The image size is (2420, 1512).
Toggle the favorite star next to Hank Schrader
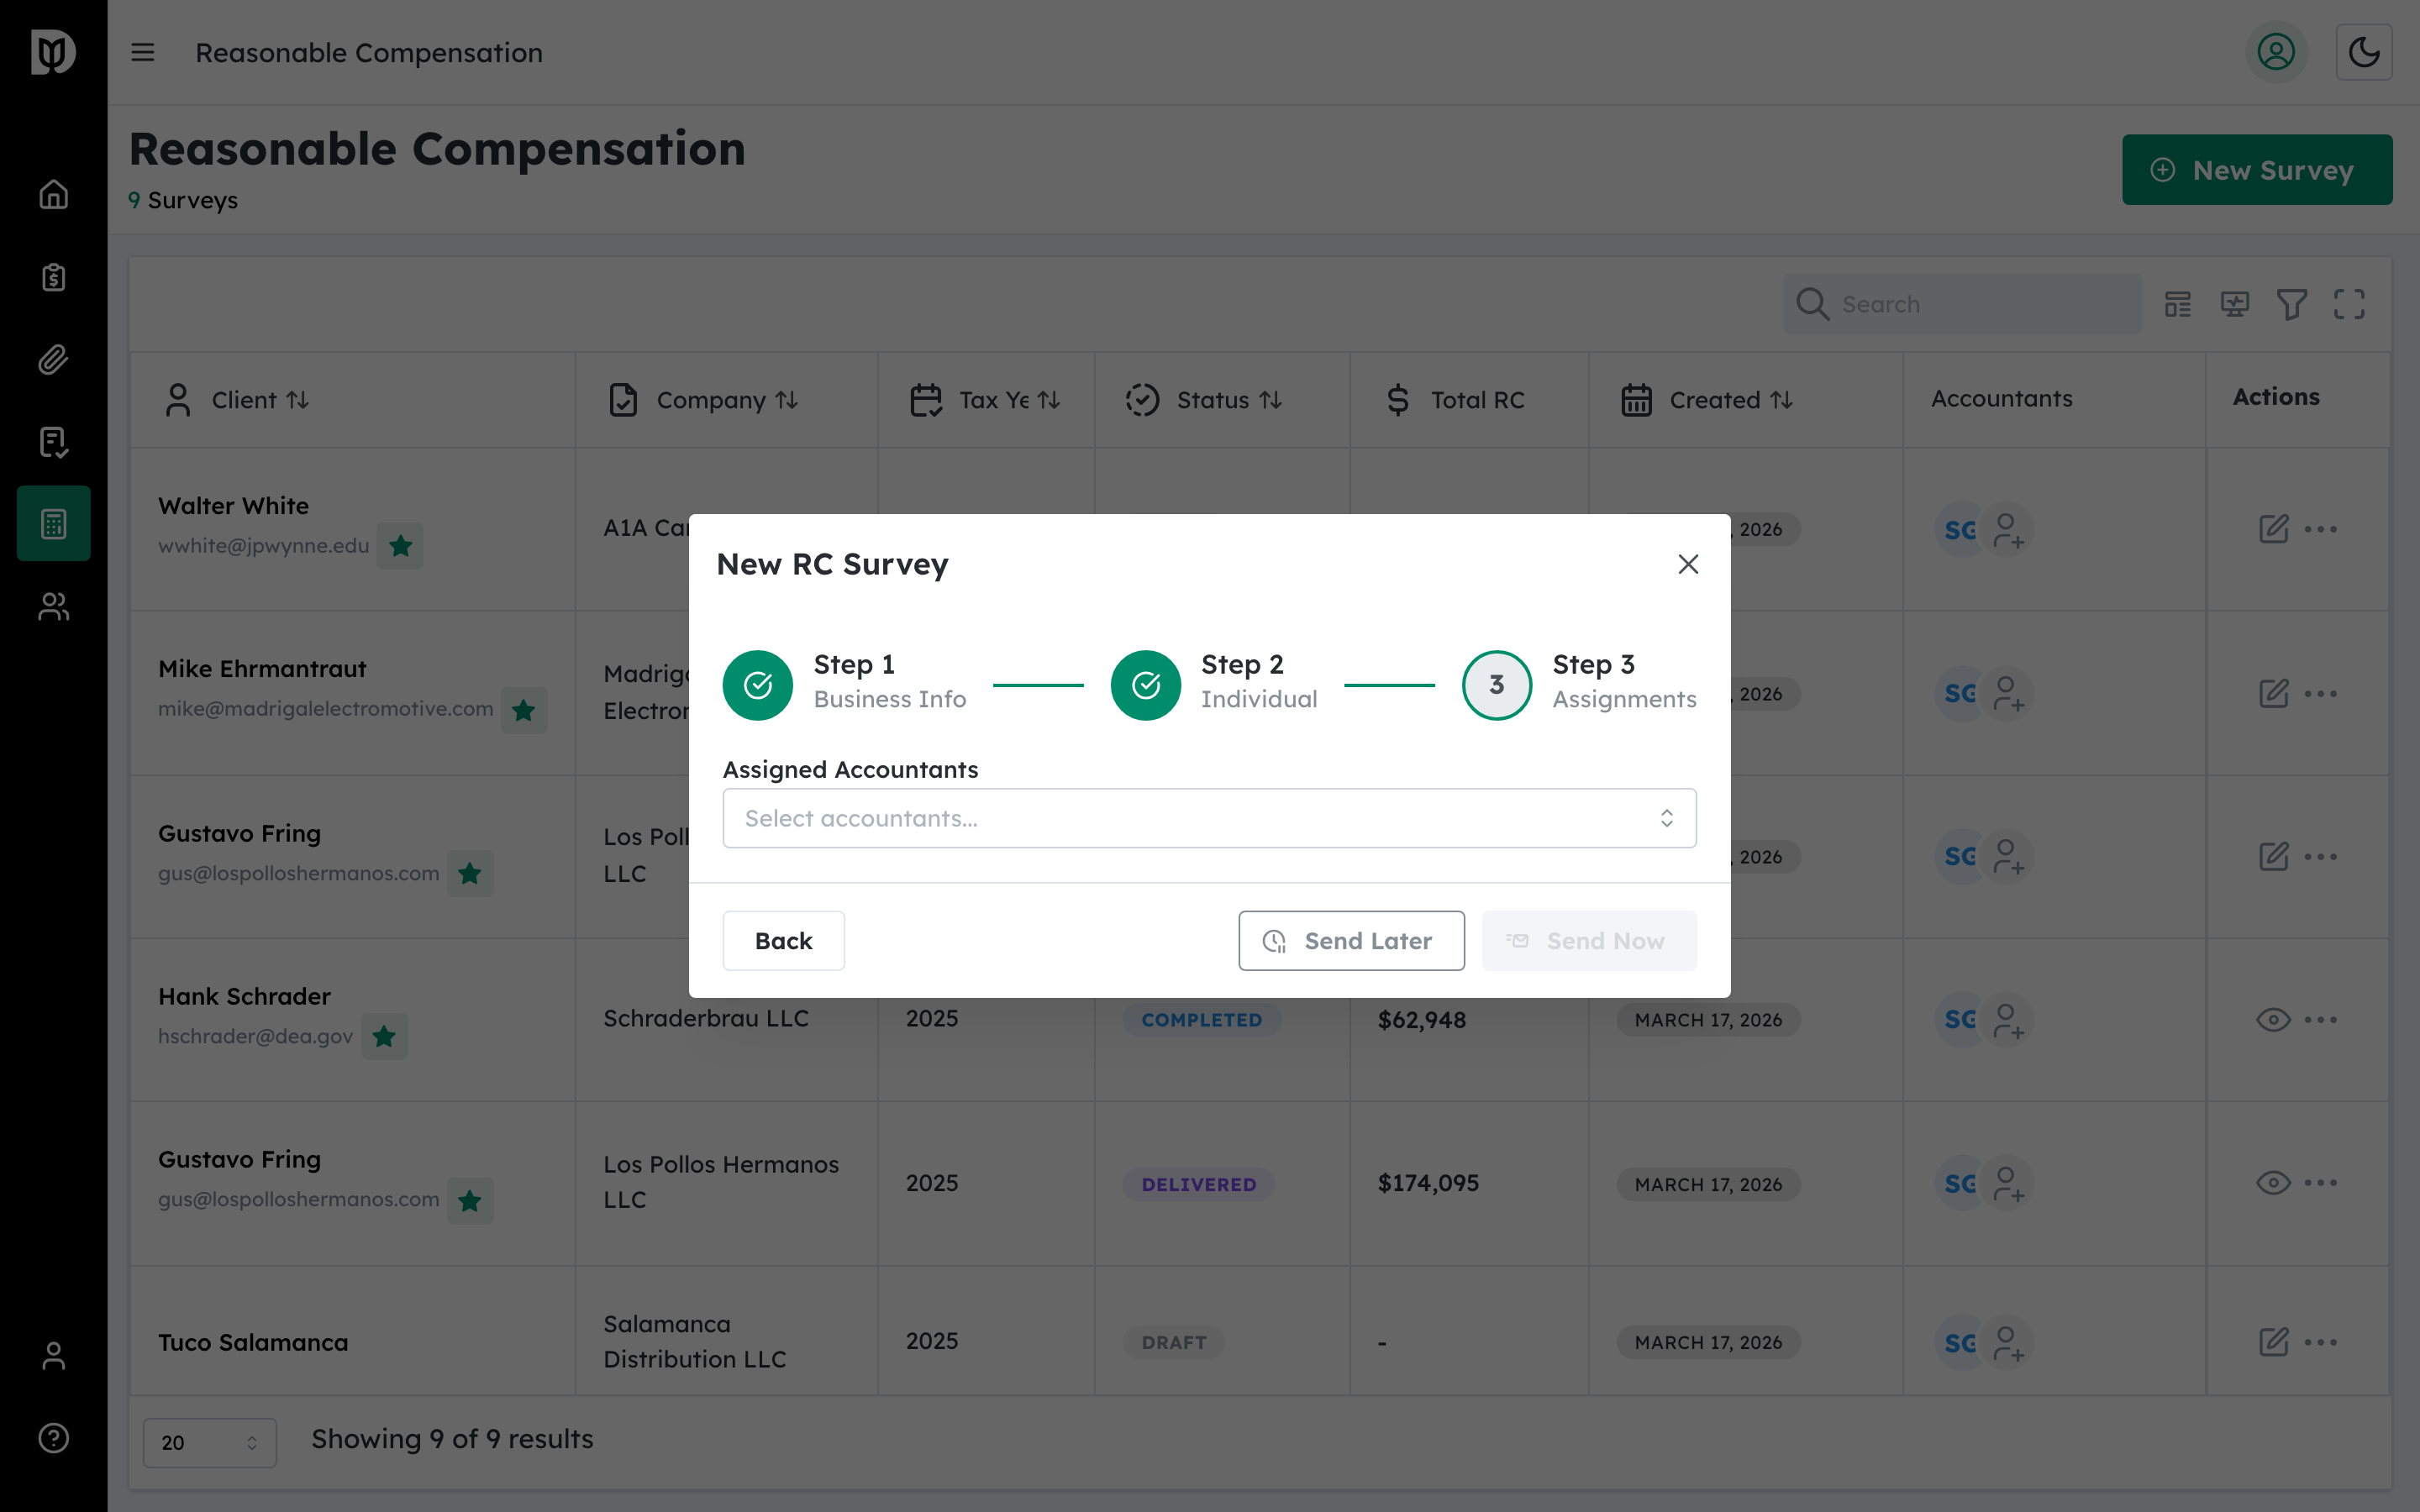click(385, 1036)
